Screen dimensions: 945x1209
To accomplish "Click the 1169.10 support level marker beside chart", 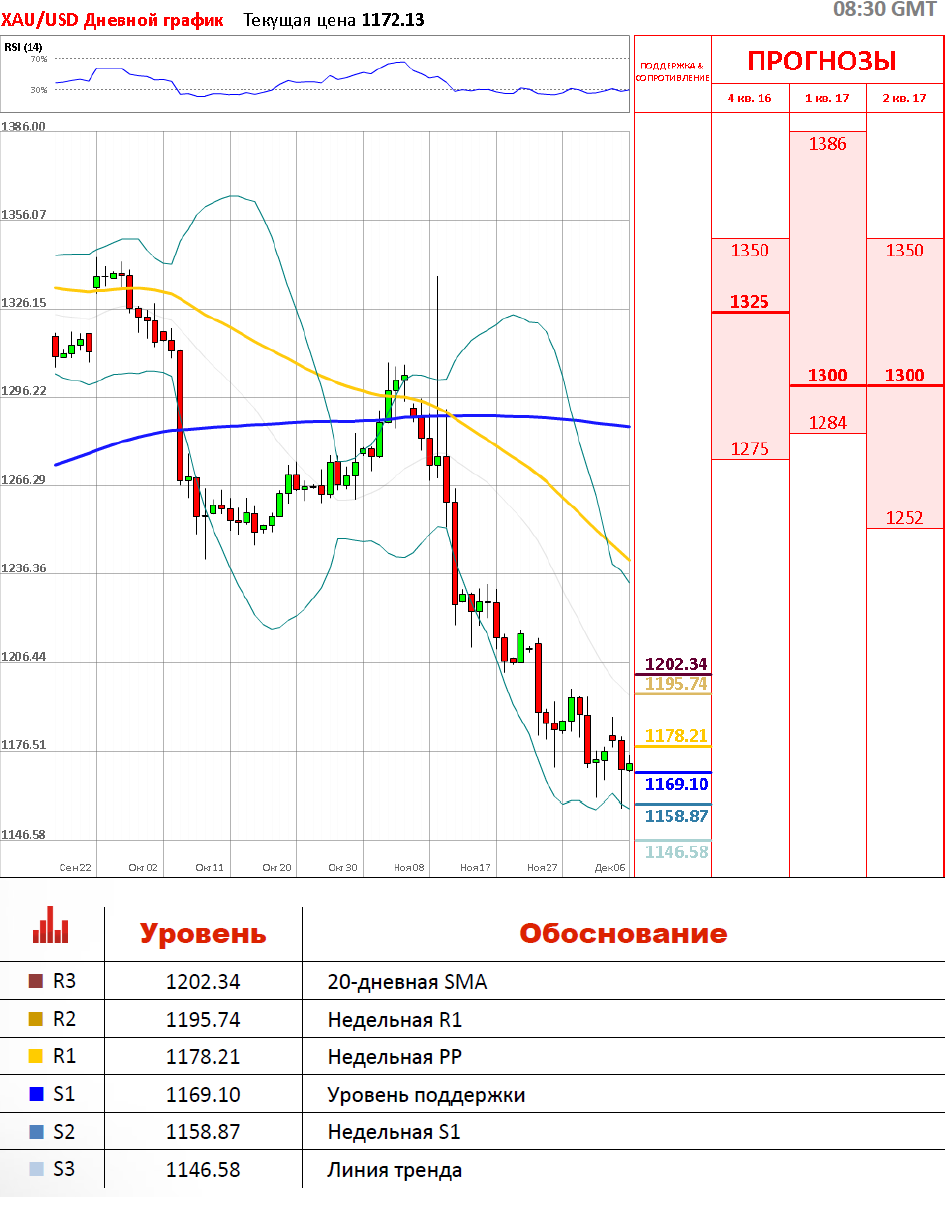I will 676,784.
